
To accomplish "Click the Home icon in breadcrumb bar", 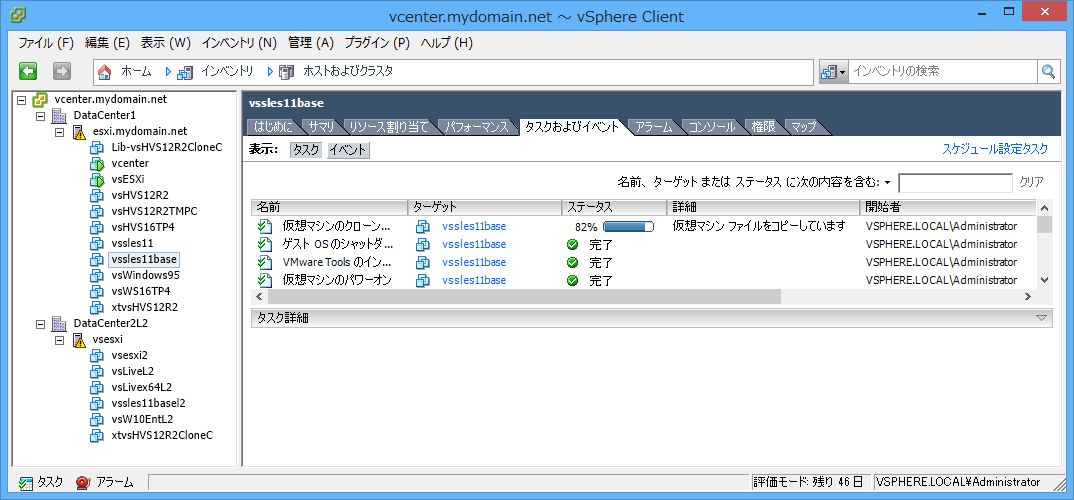I will click(104, 71).
